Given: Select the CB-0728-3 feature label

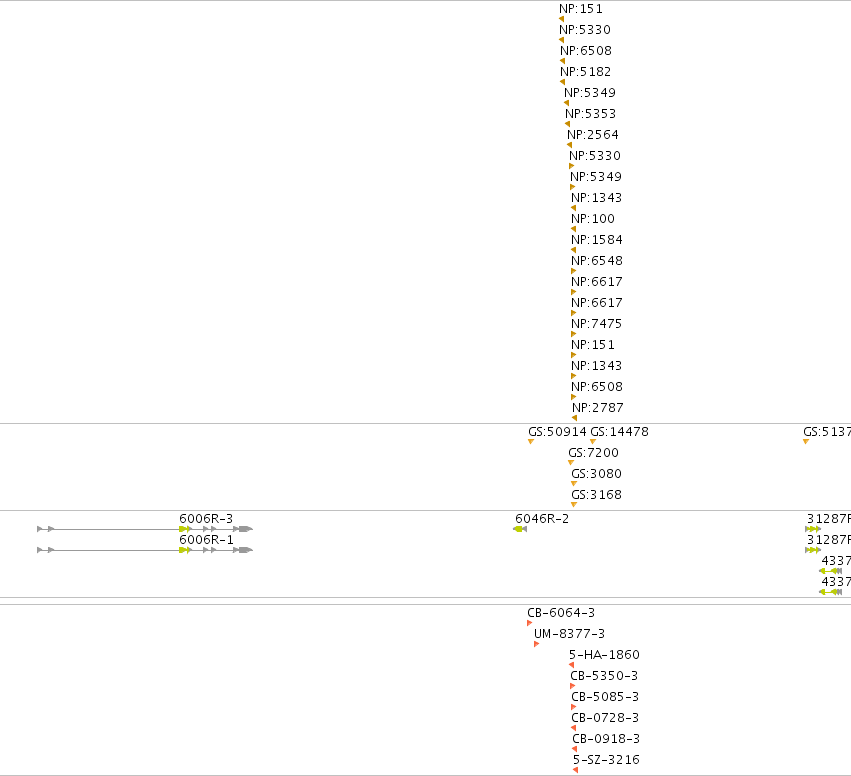Looking at the screenshot, I should (605, 718).
